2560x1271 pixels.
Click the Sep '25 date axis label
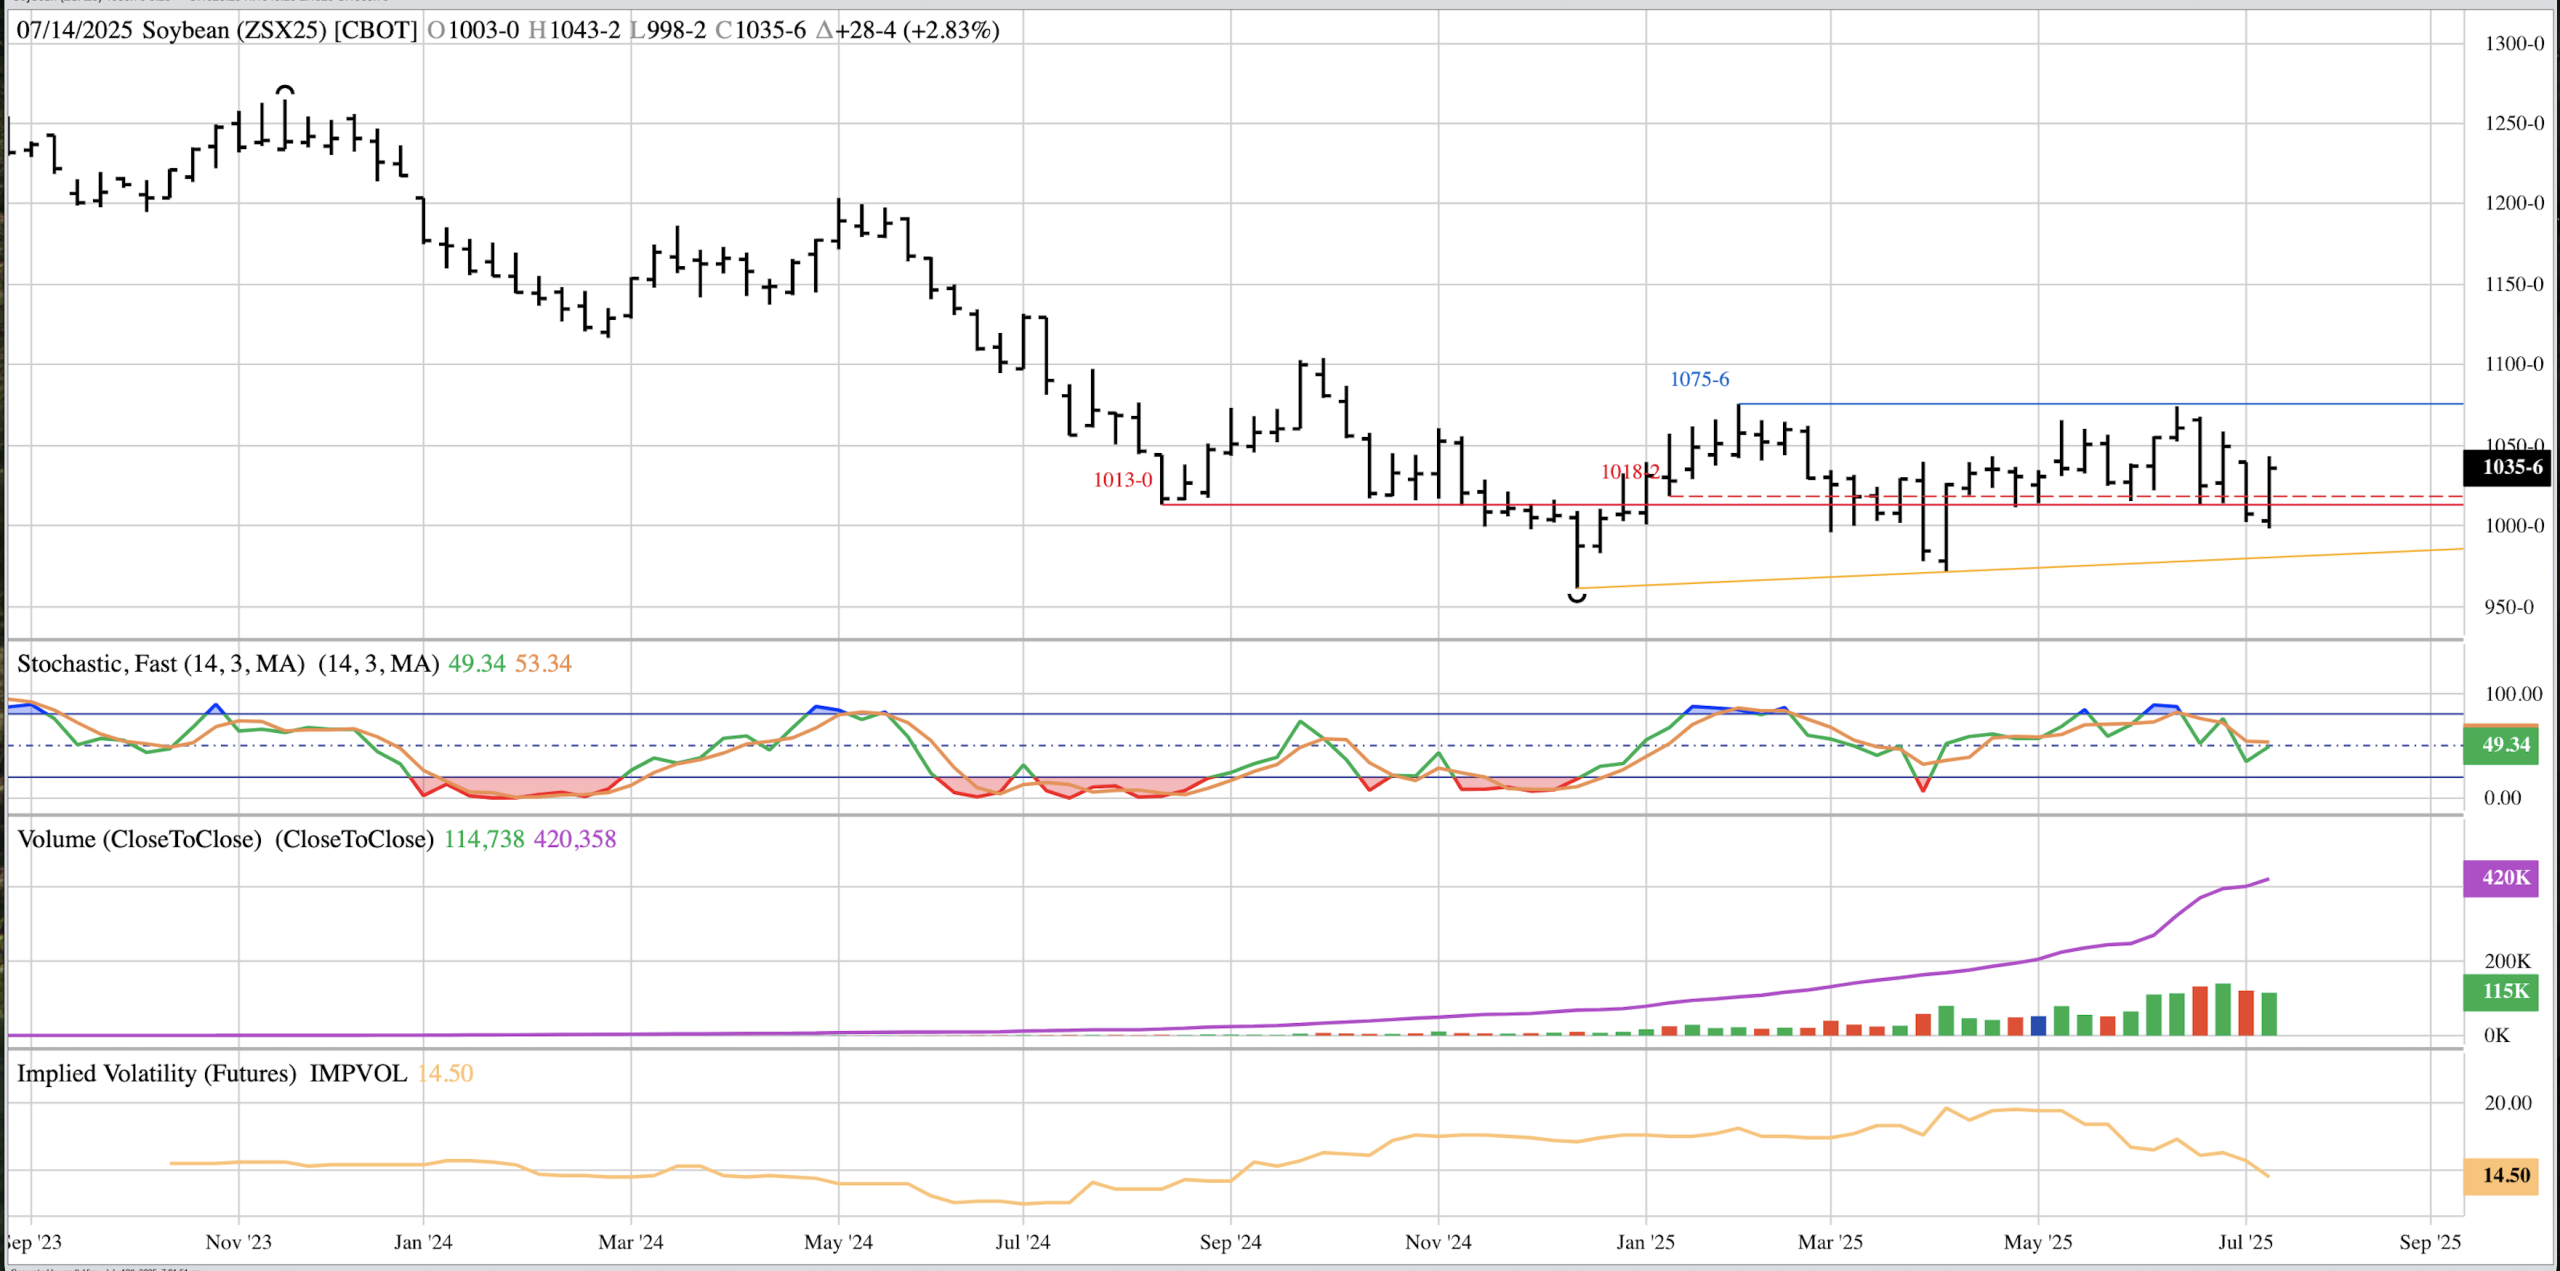click(2429, 1242)
